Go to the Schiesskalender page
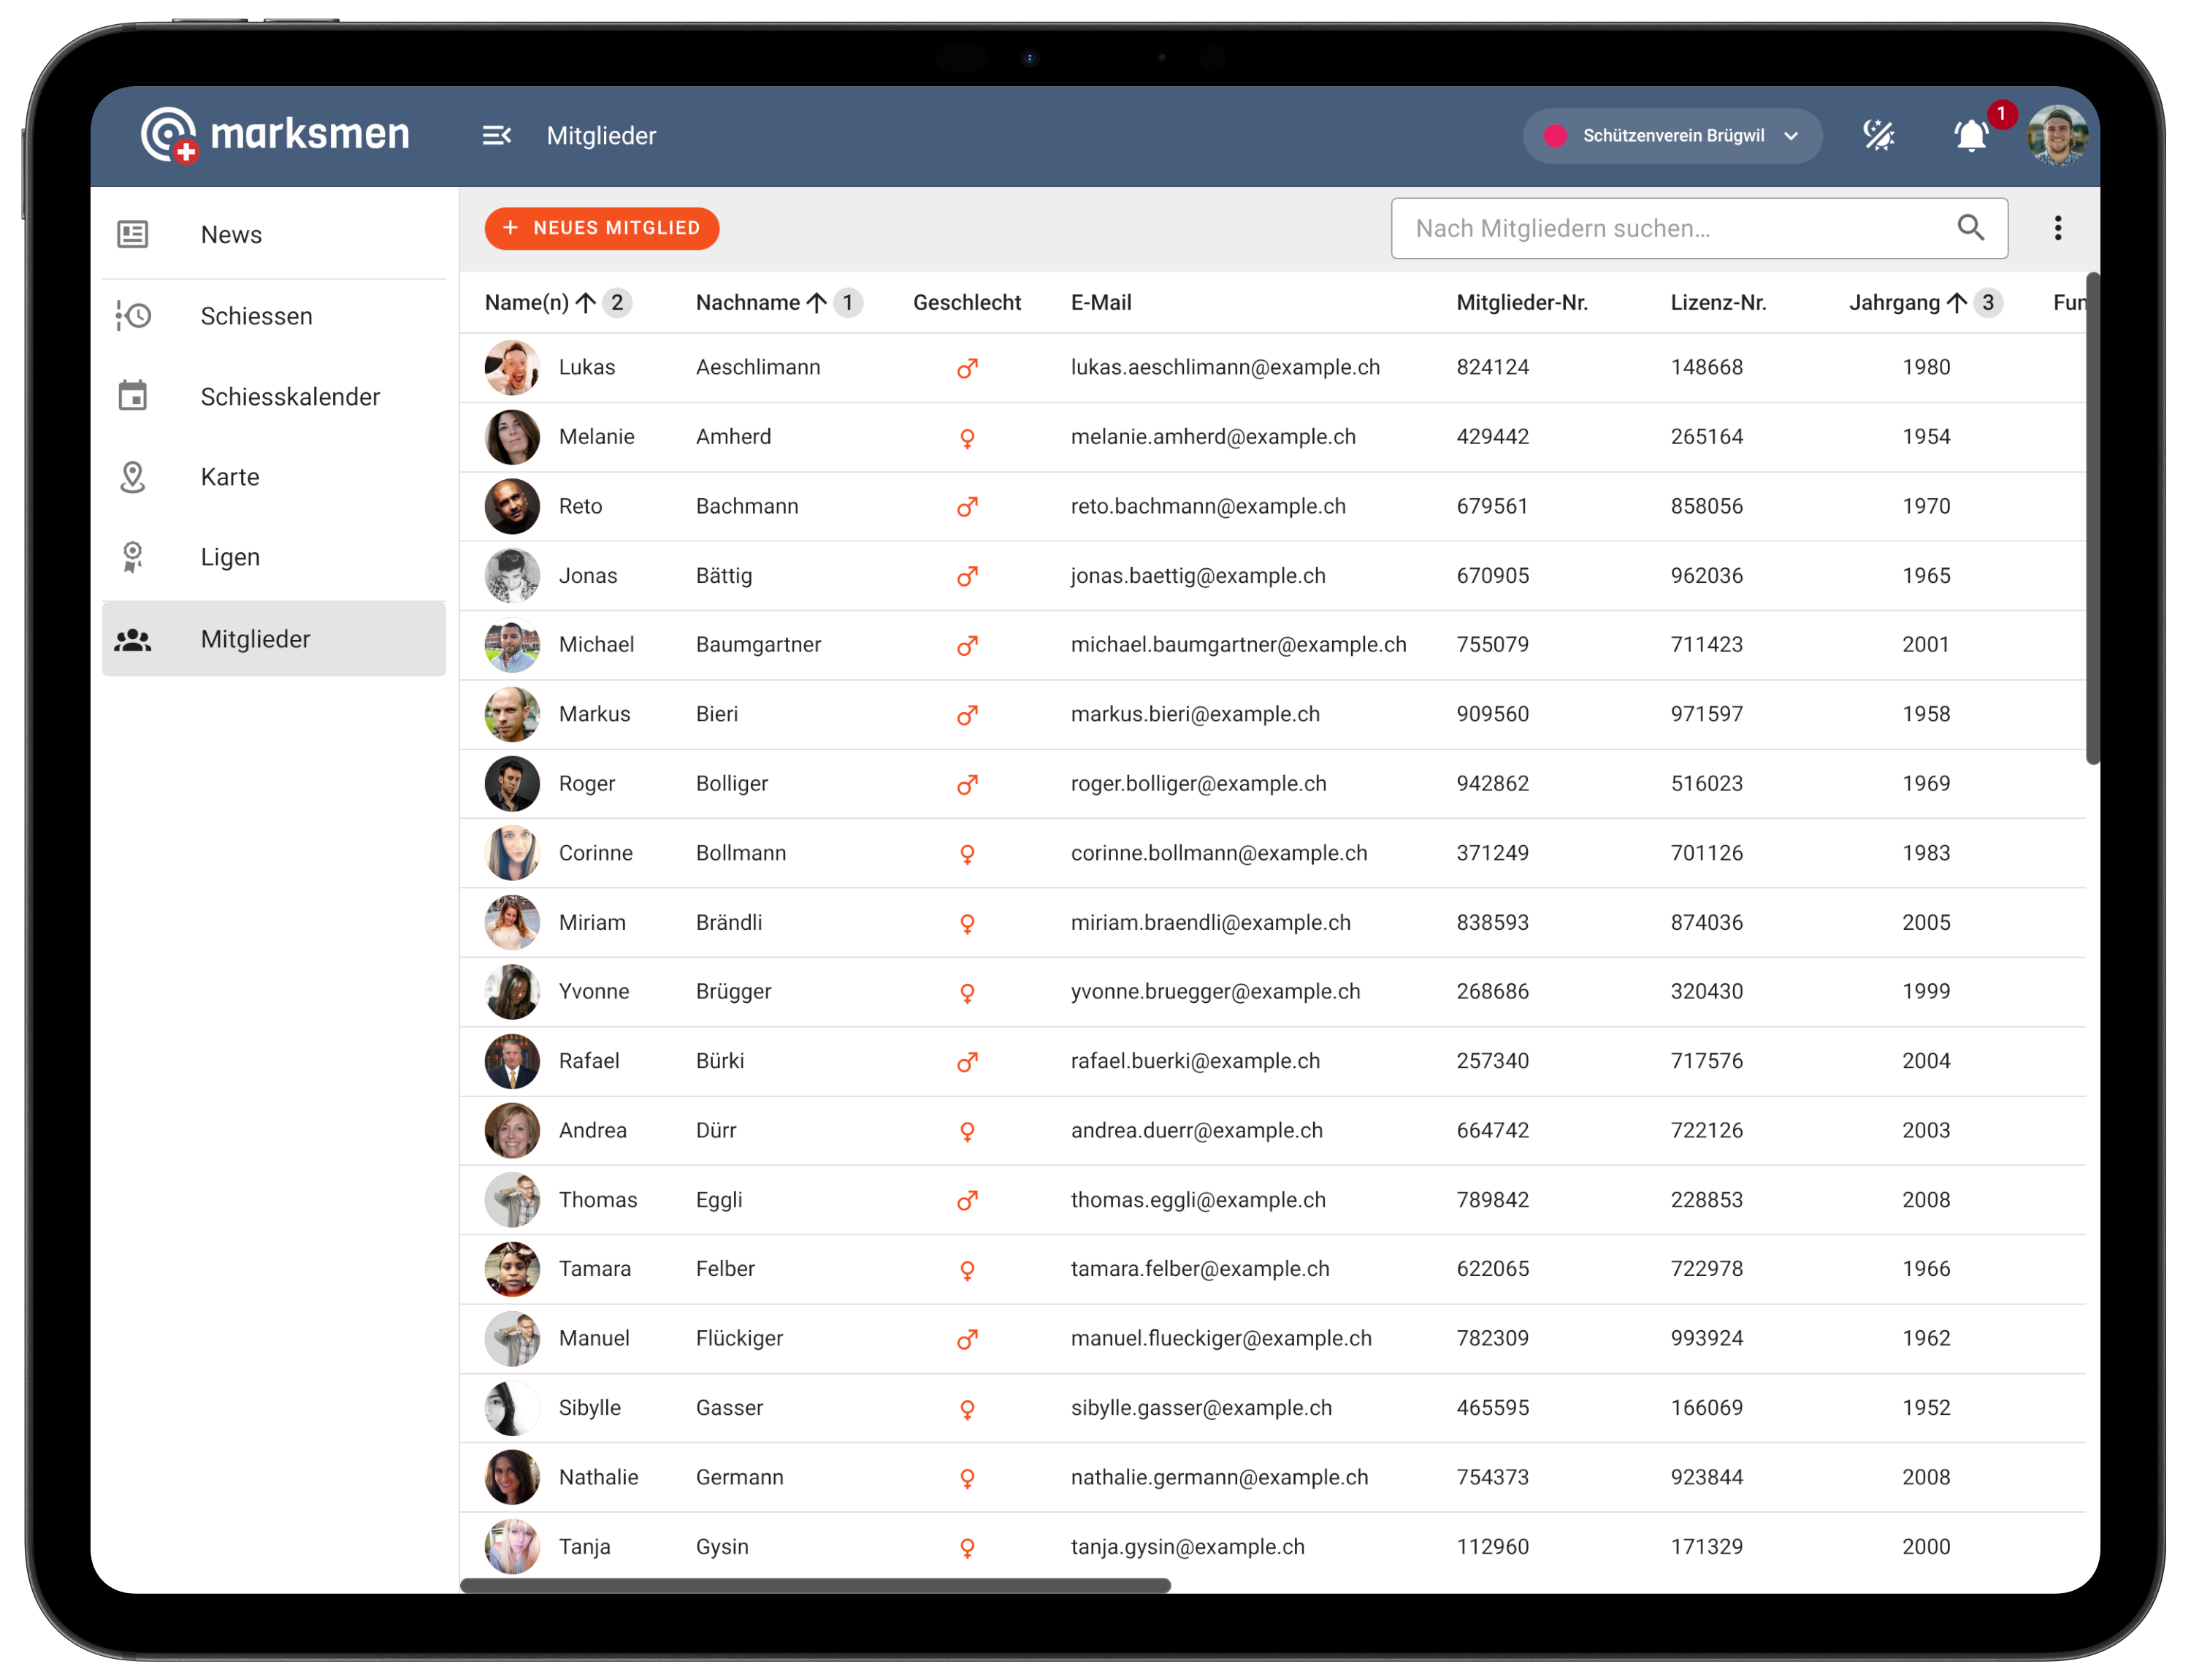The image size is (2191, 1680). (x=290, y=397)
